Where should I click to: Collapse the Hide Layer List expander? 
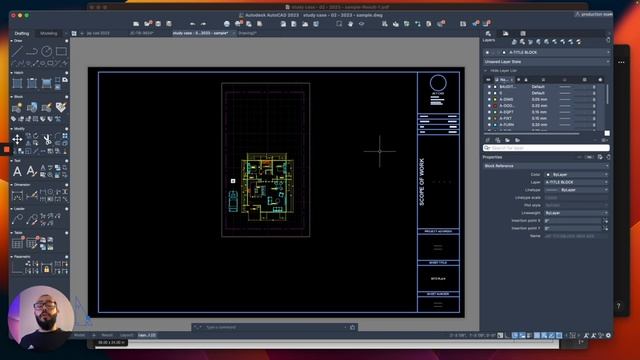click(x=486, y=71)
